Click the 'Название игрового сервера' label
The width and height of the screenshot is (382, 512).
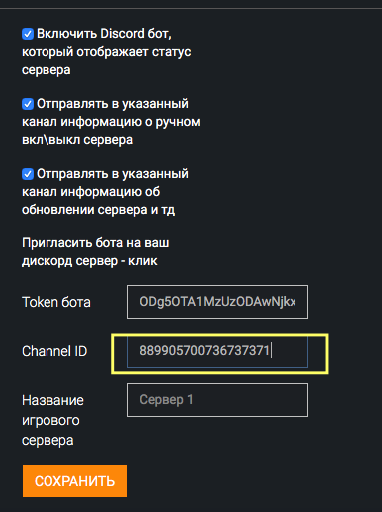tap(53, 420)
